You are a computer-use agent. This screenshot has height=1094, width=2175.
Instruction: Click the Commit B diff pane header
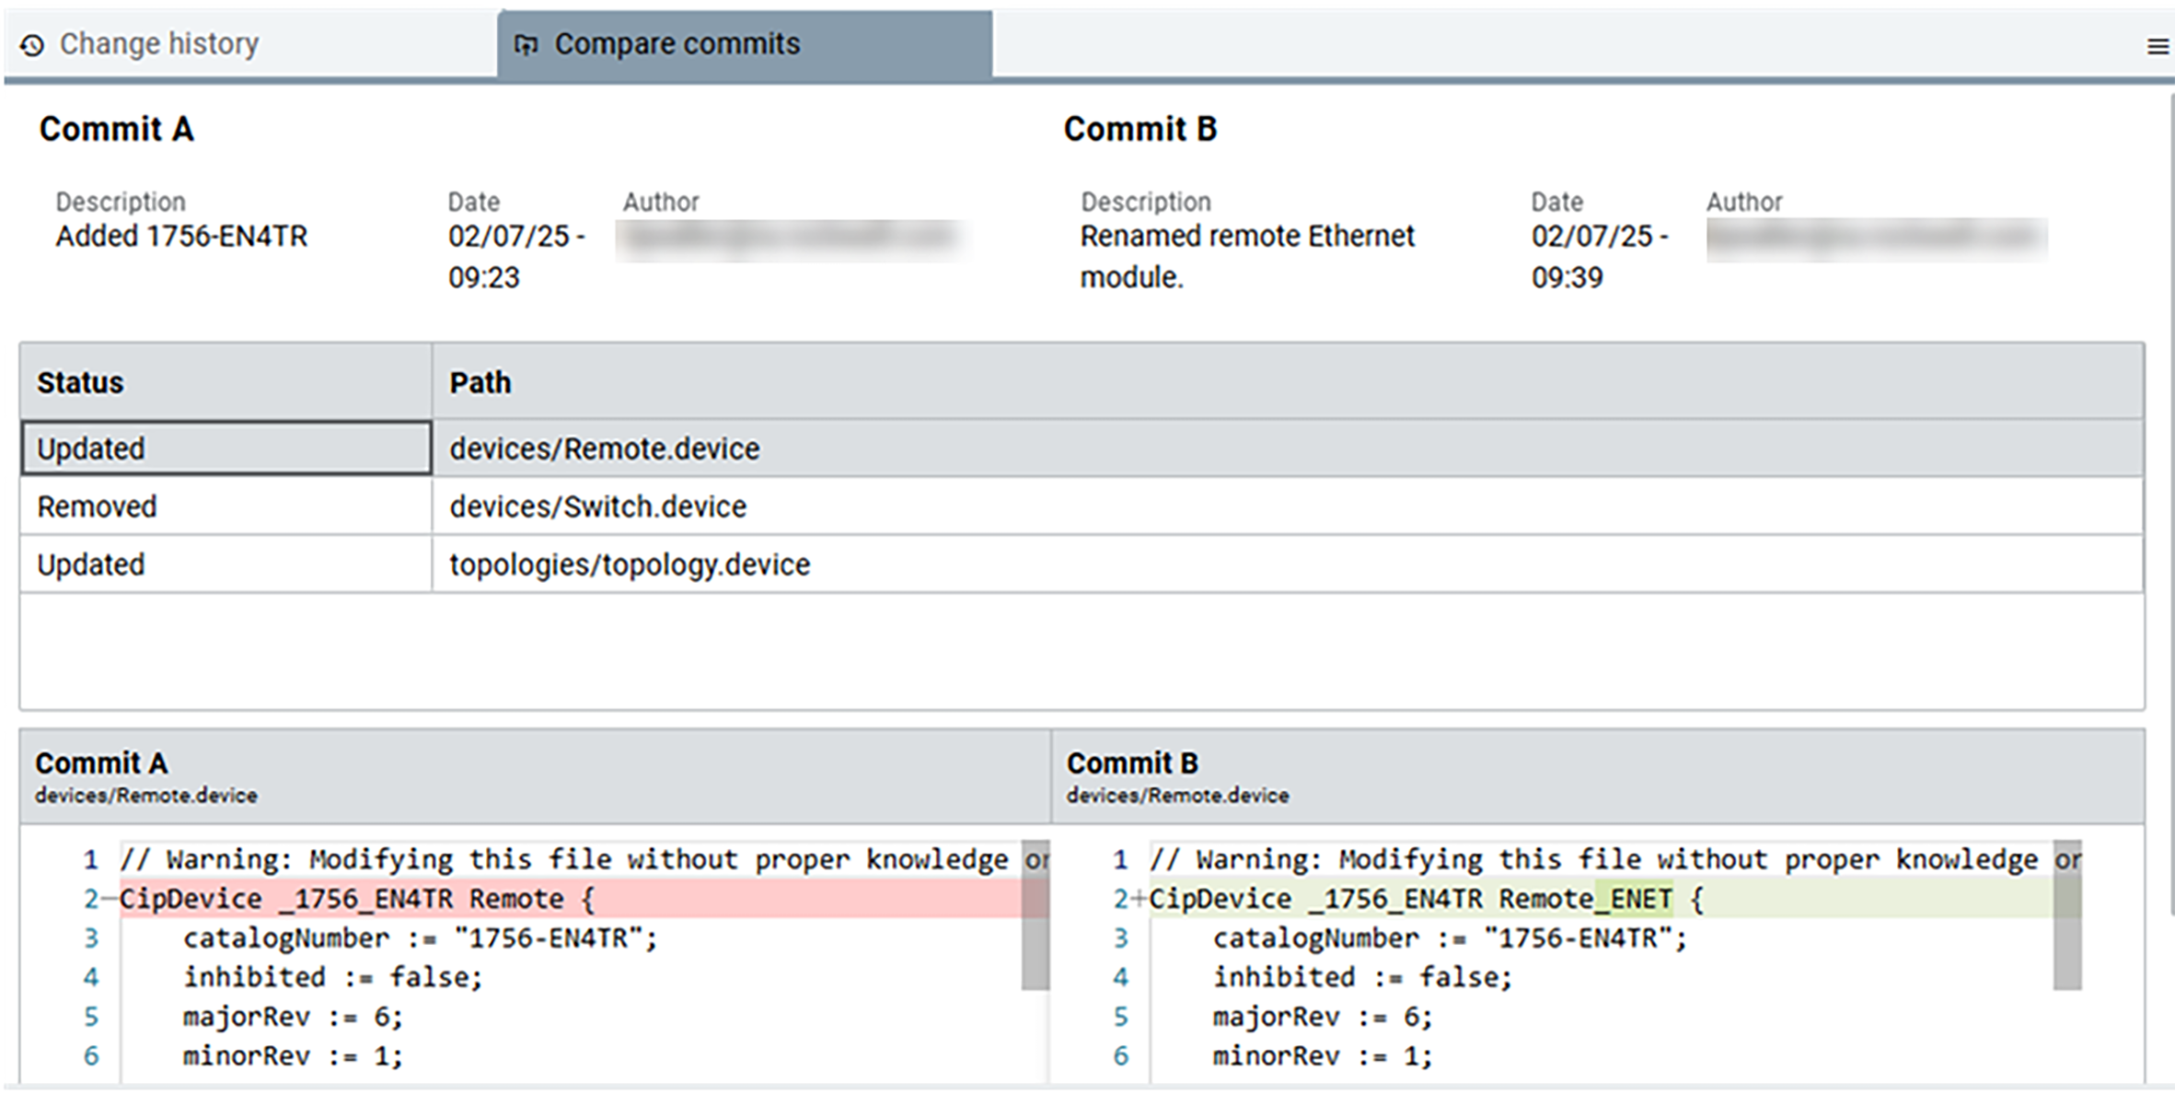(x=1597, y=776)
